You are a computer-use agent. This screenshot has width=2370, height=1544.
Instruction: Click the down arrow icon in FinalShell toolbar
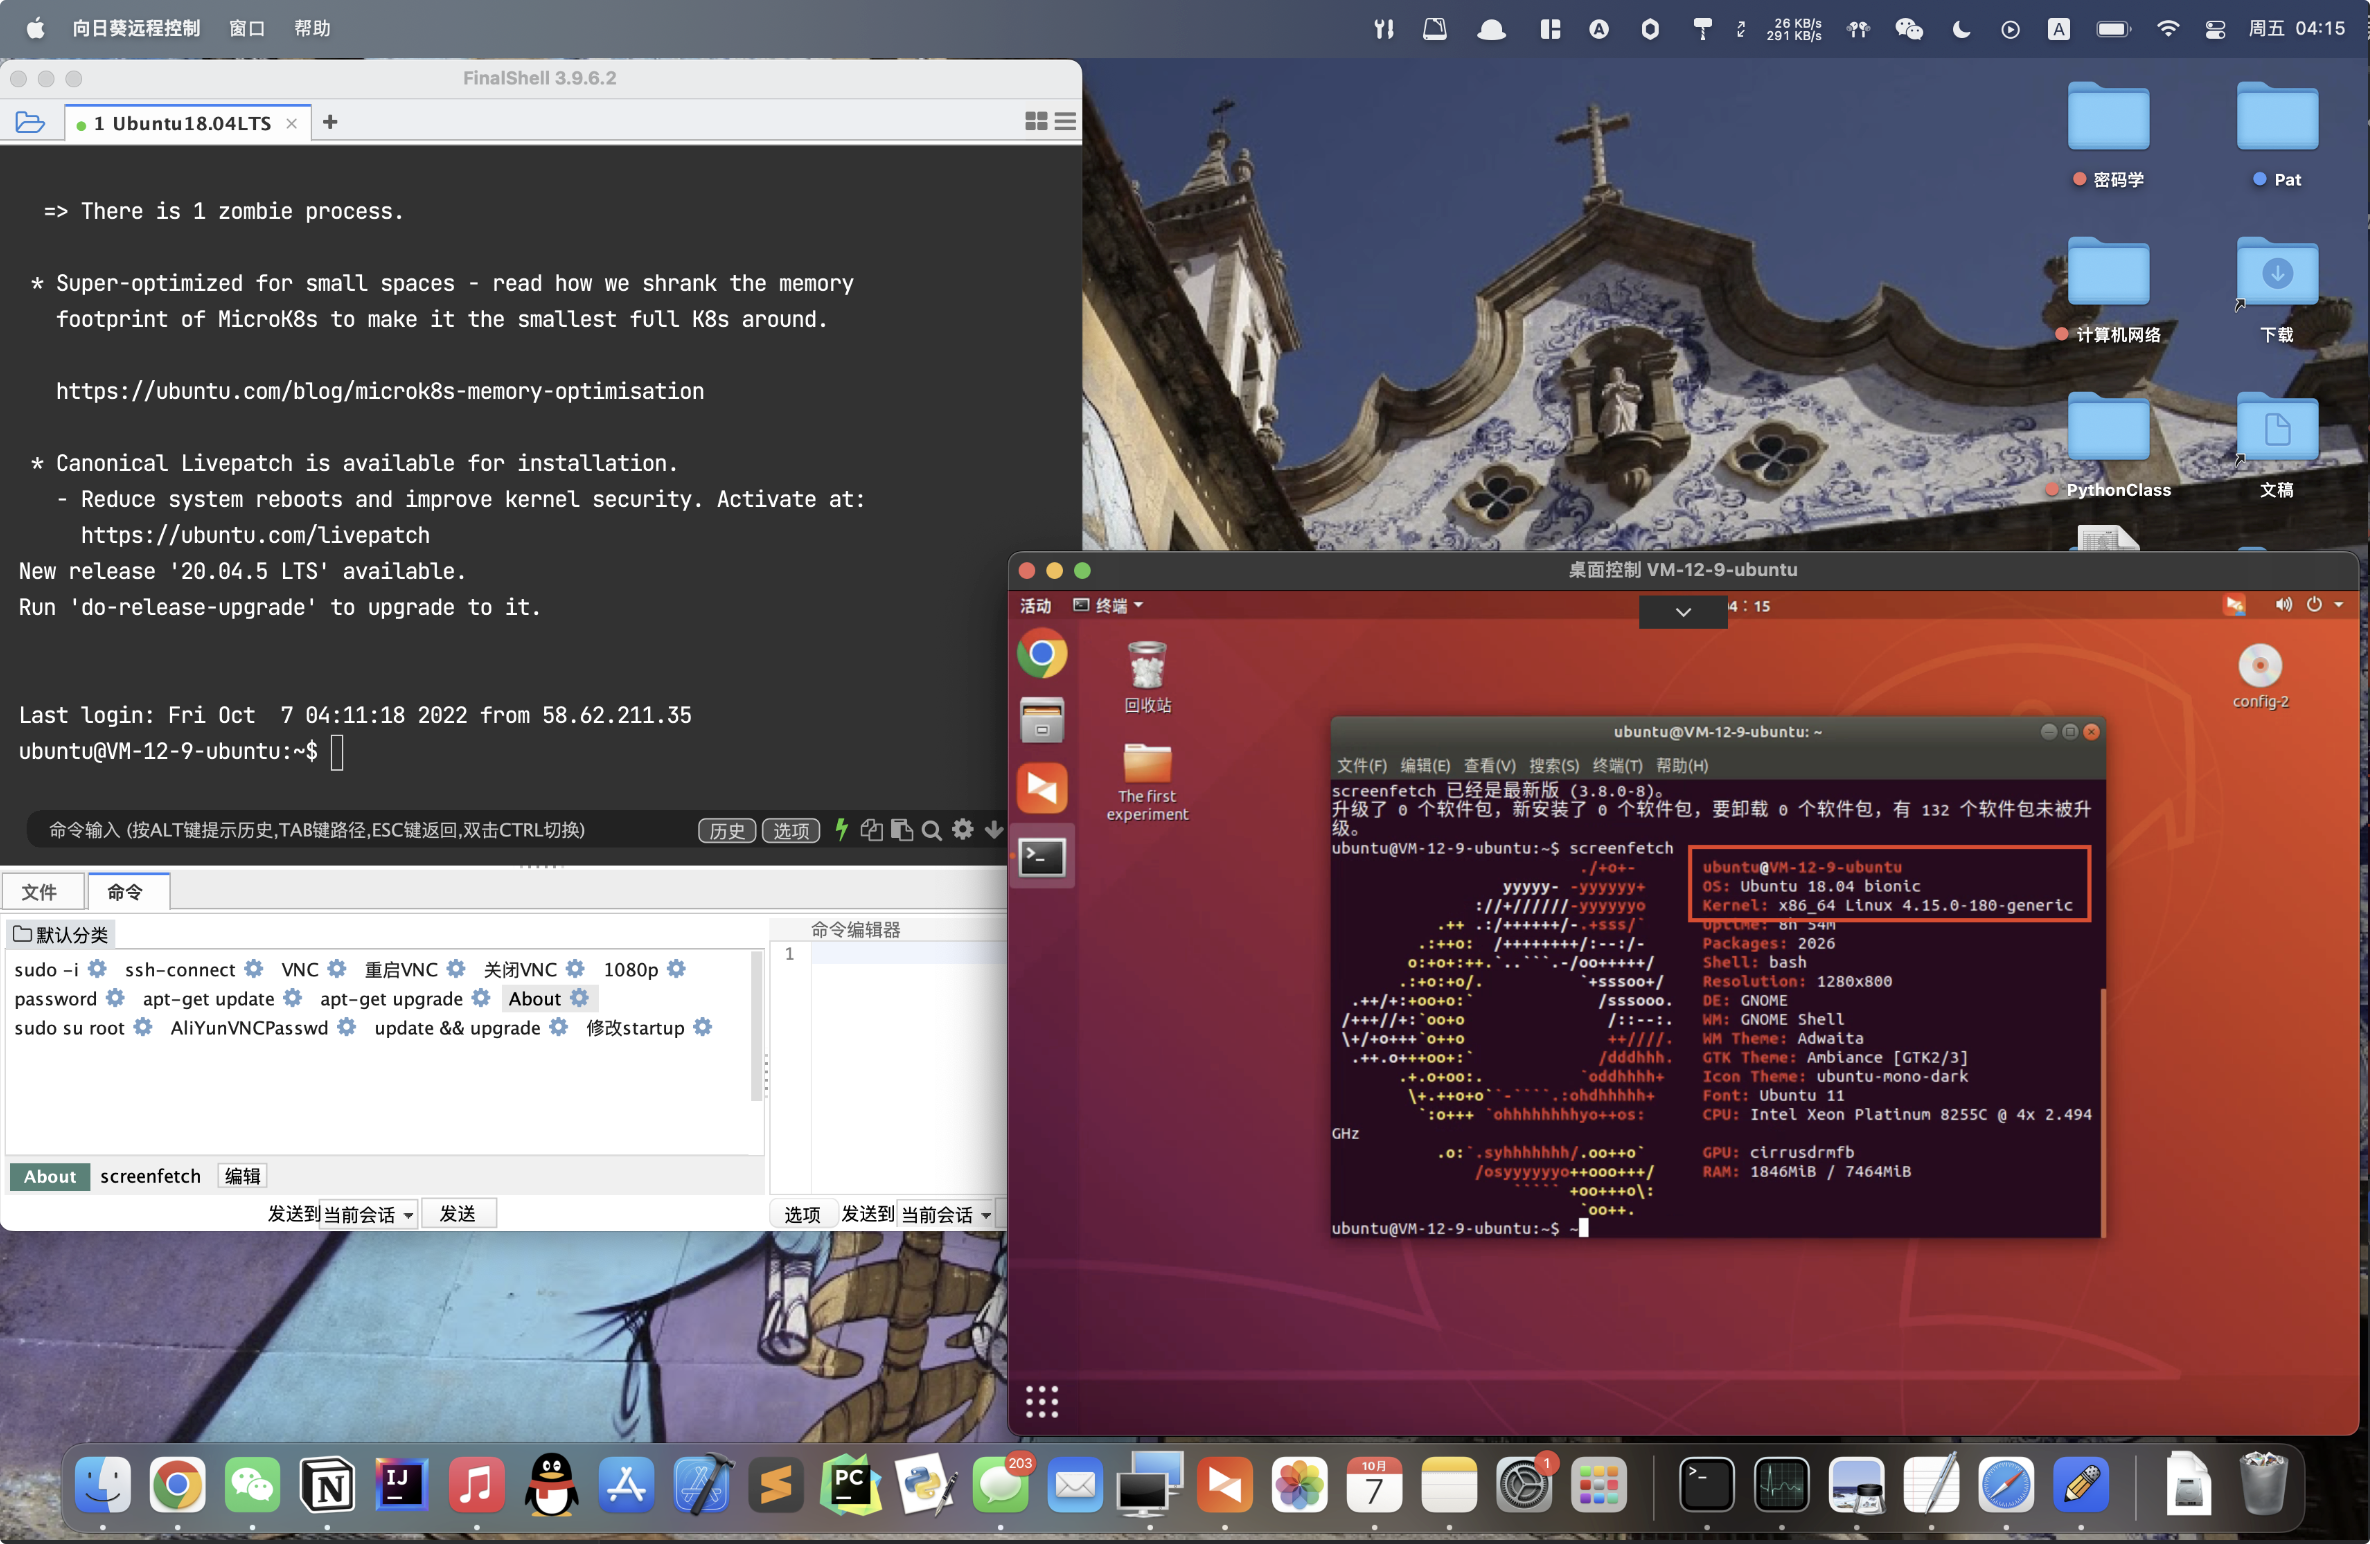tap(993, 829)
